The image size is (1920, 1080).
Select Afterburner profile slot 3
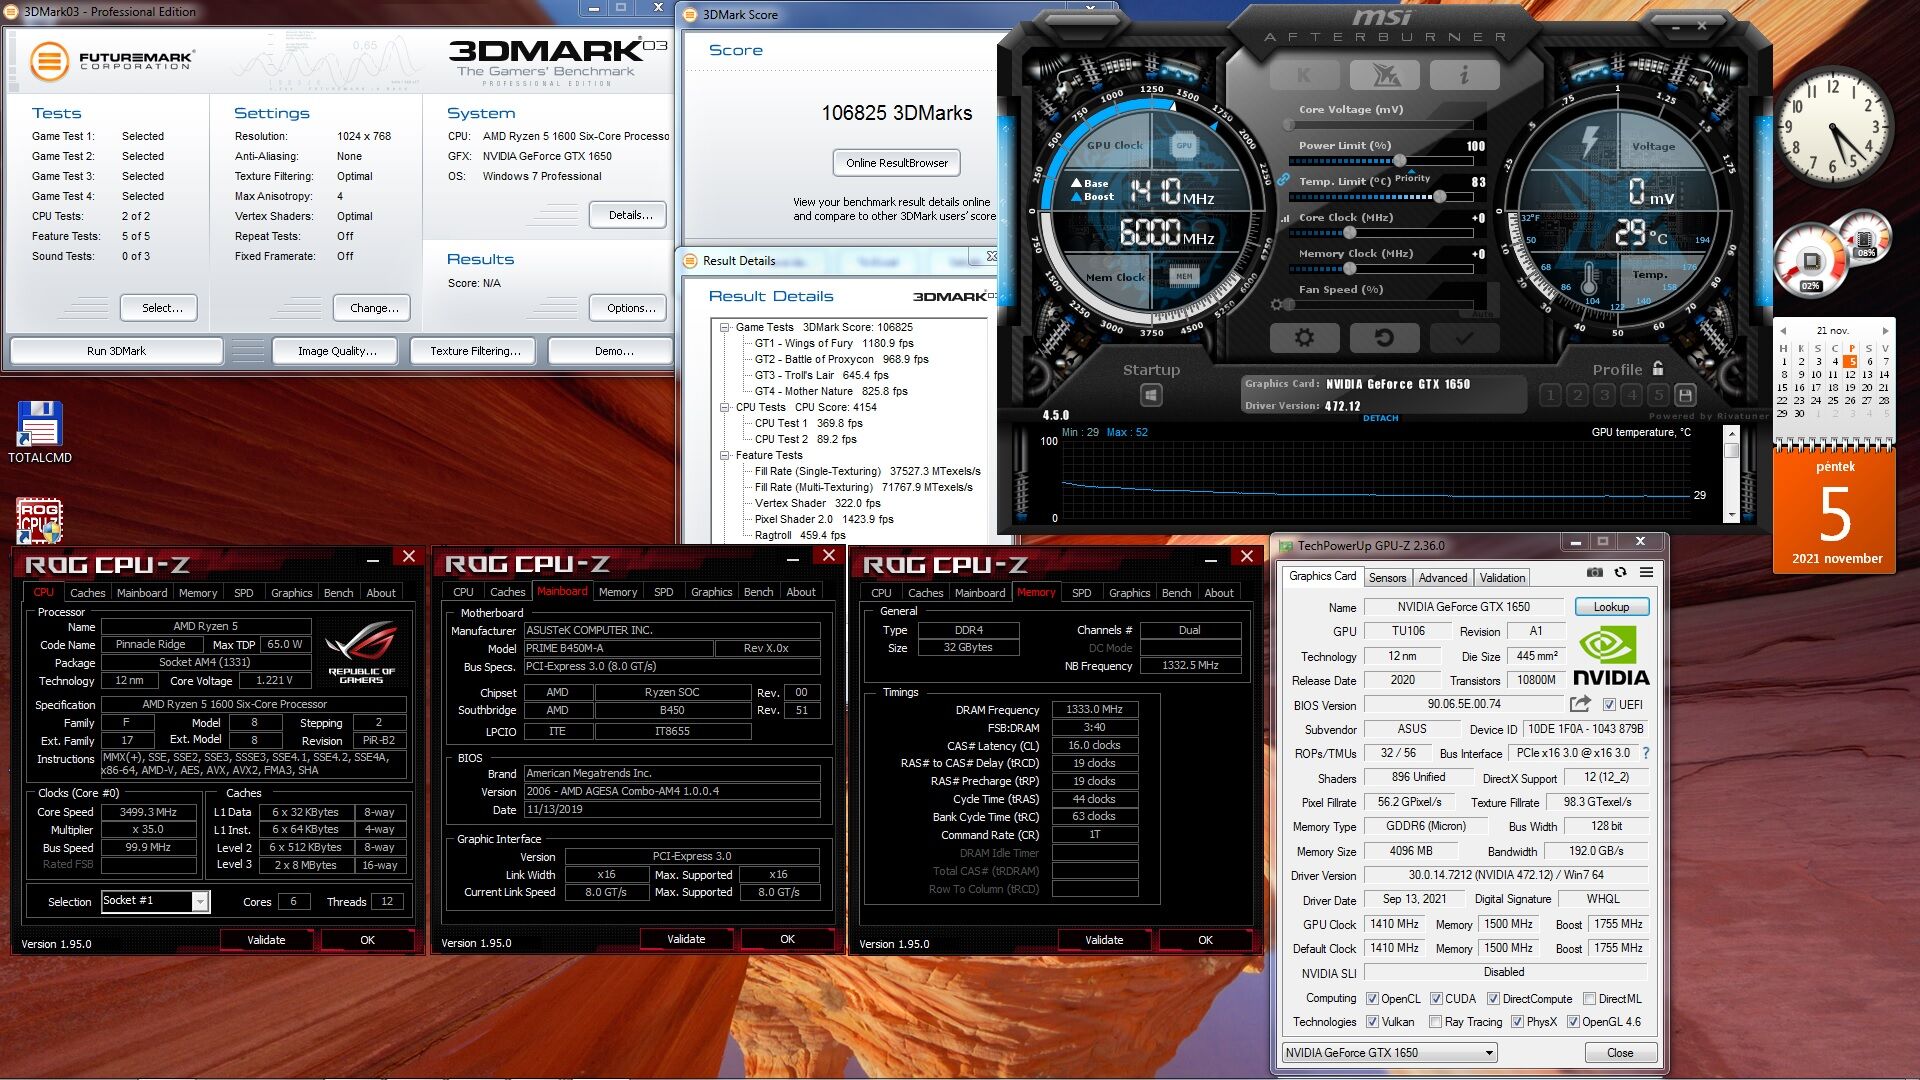[1605, 395]
